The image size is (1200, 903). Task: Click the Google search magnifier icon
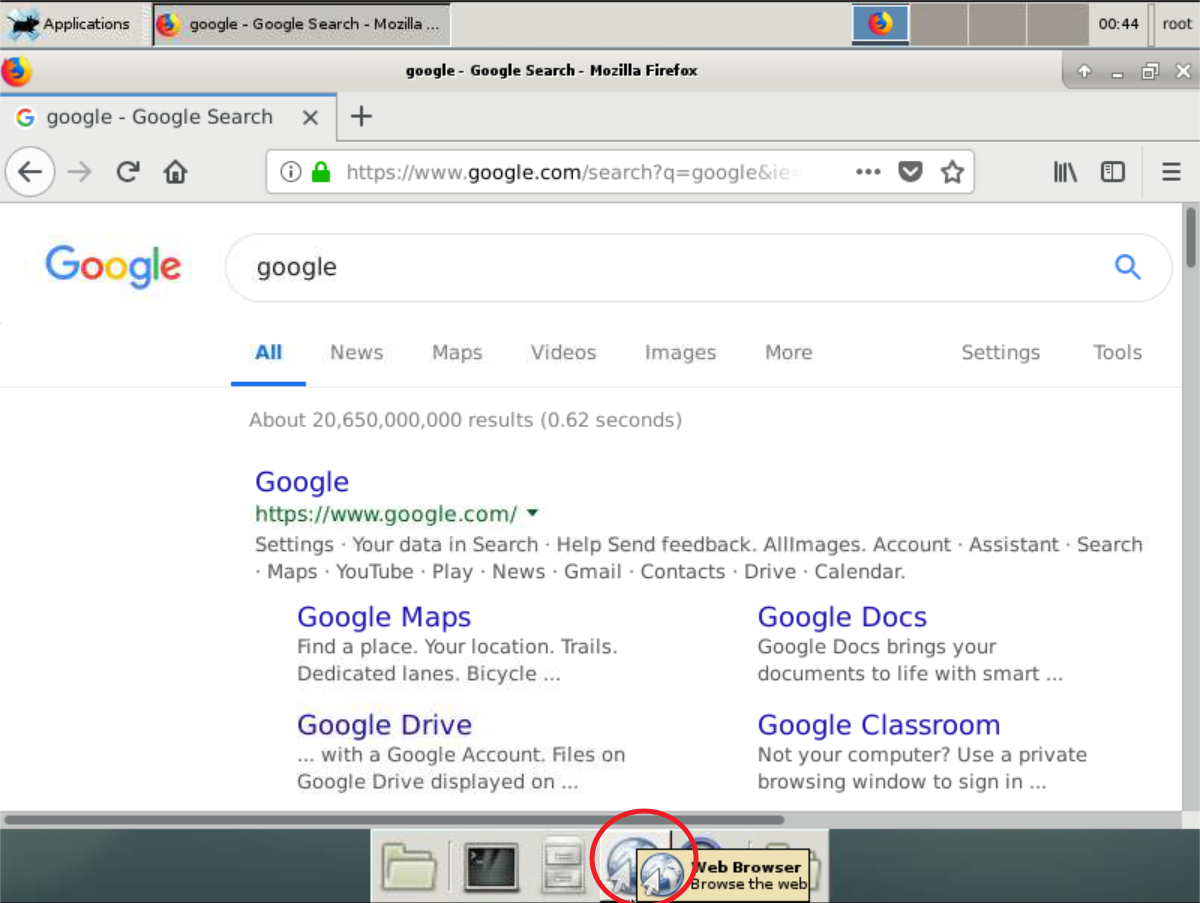(x=1127, y=267)
